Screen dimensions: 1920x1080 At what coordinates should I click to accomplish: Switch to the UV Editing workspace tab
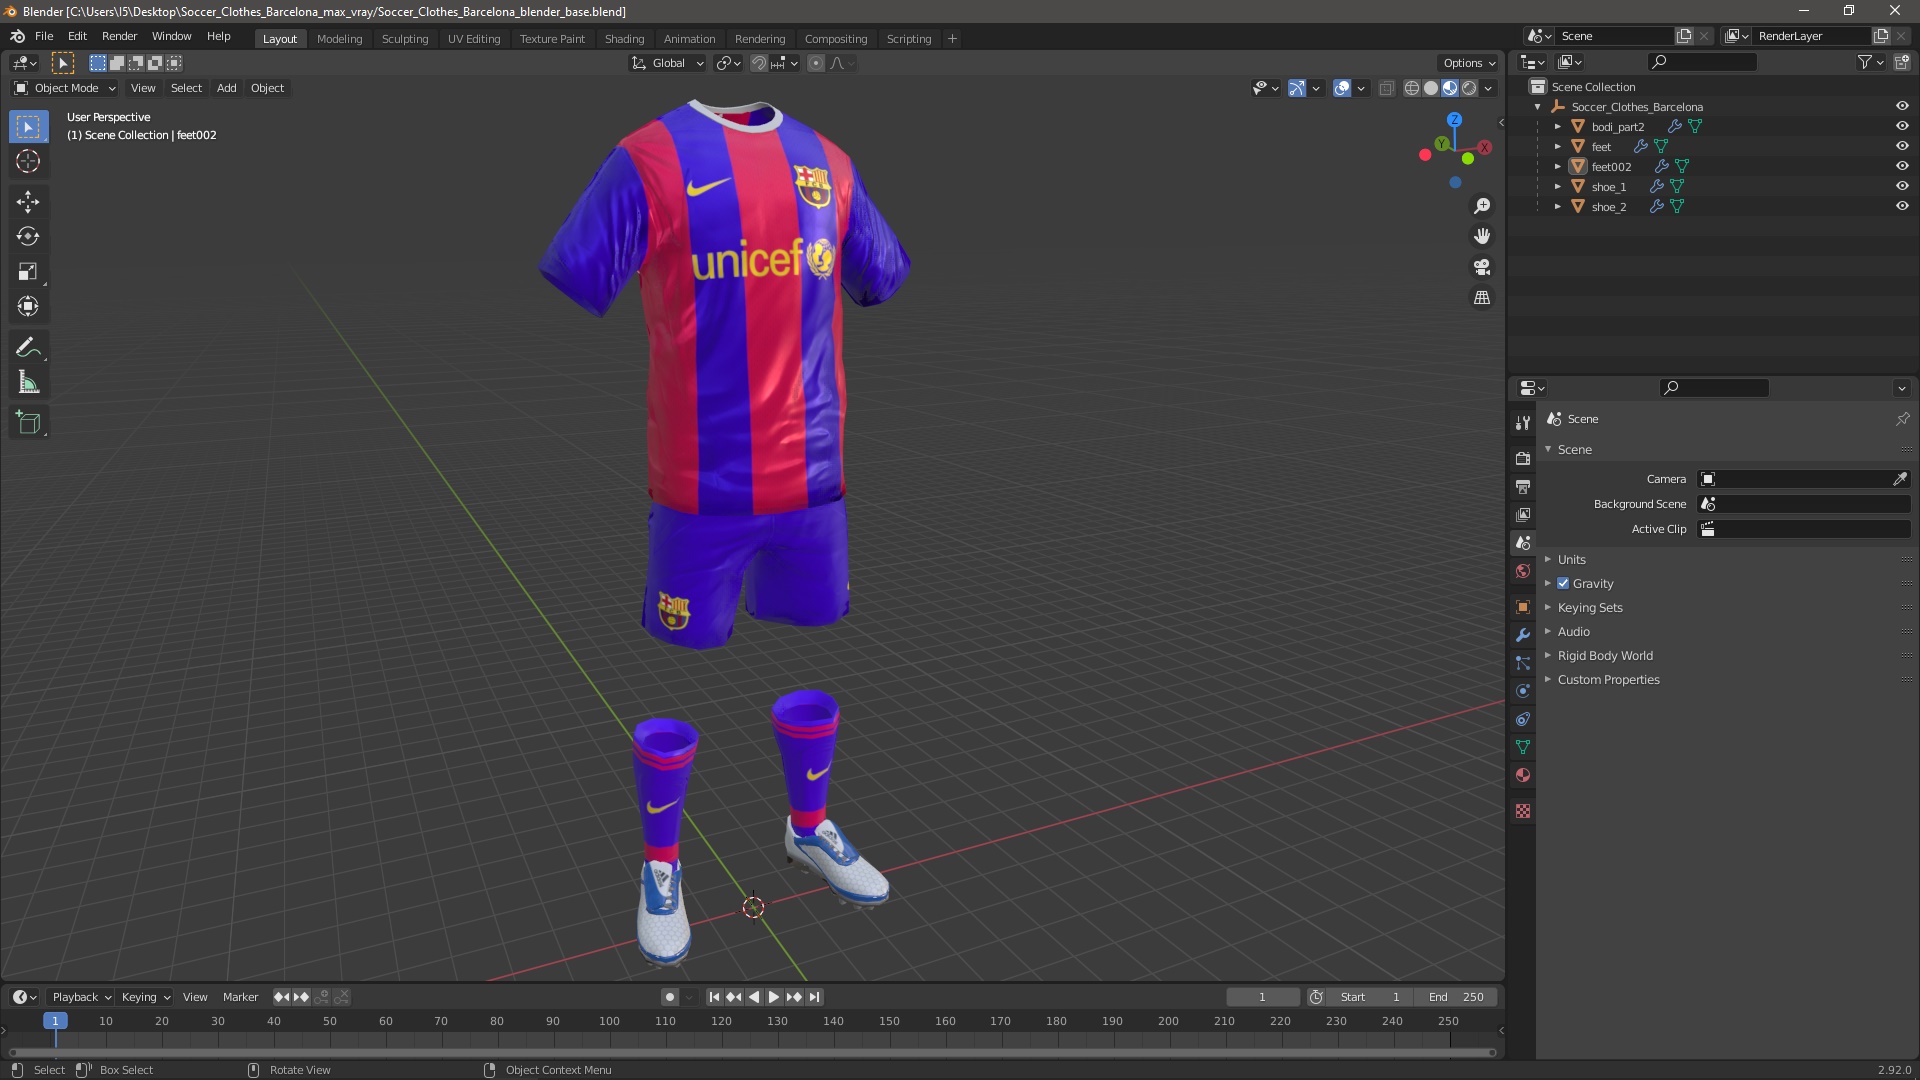tap(474, 39)
